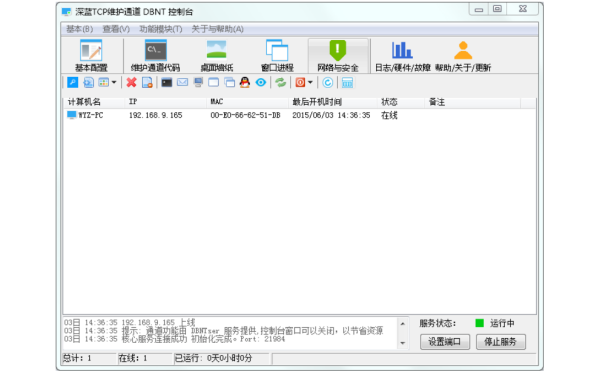Open the command console toolbar icon
Screen dimensions: 600x372
click(166, 82)
